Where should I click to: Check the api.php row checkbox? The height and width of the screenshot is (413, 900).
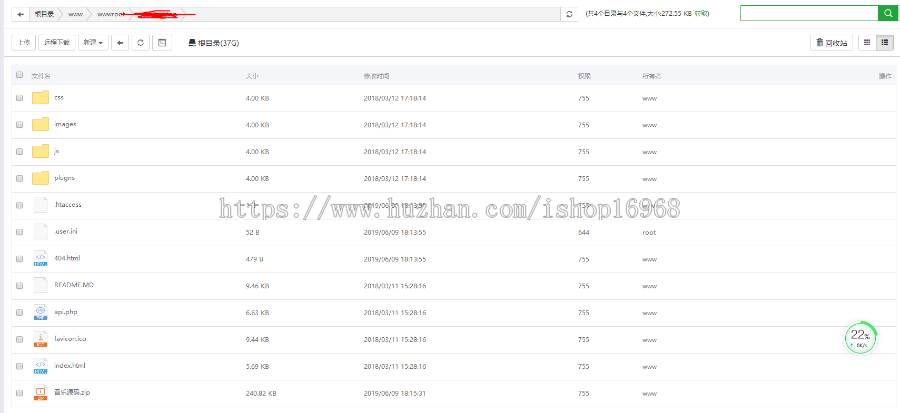[x=20, y=313]
